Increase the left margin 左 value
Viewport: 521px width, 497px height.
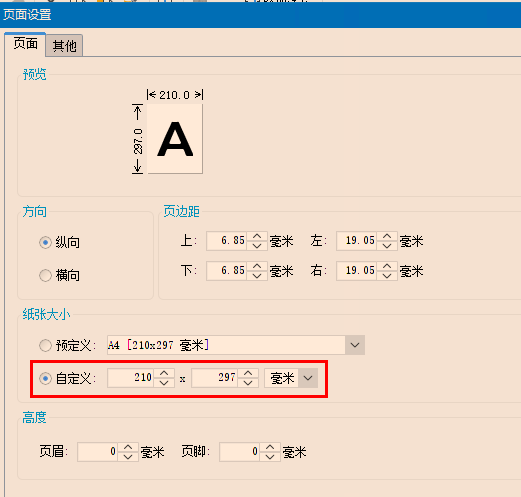[x=387, y=236]
